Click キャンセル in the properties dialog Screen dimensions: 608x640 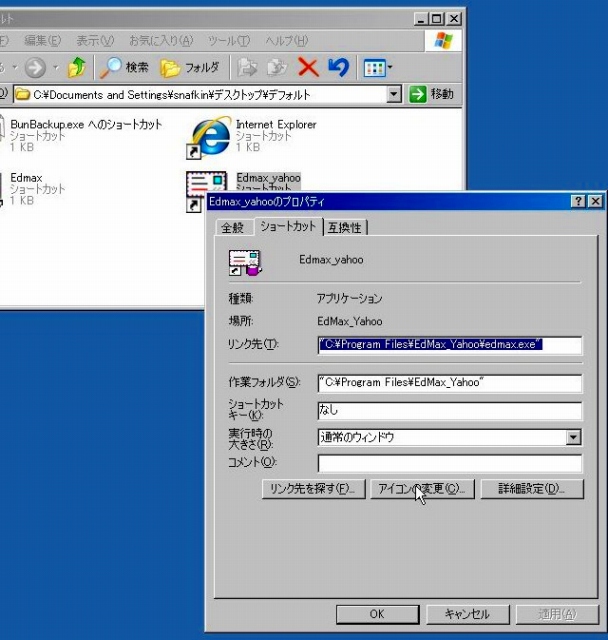tap(468, 614)
